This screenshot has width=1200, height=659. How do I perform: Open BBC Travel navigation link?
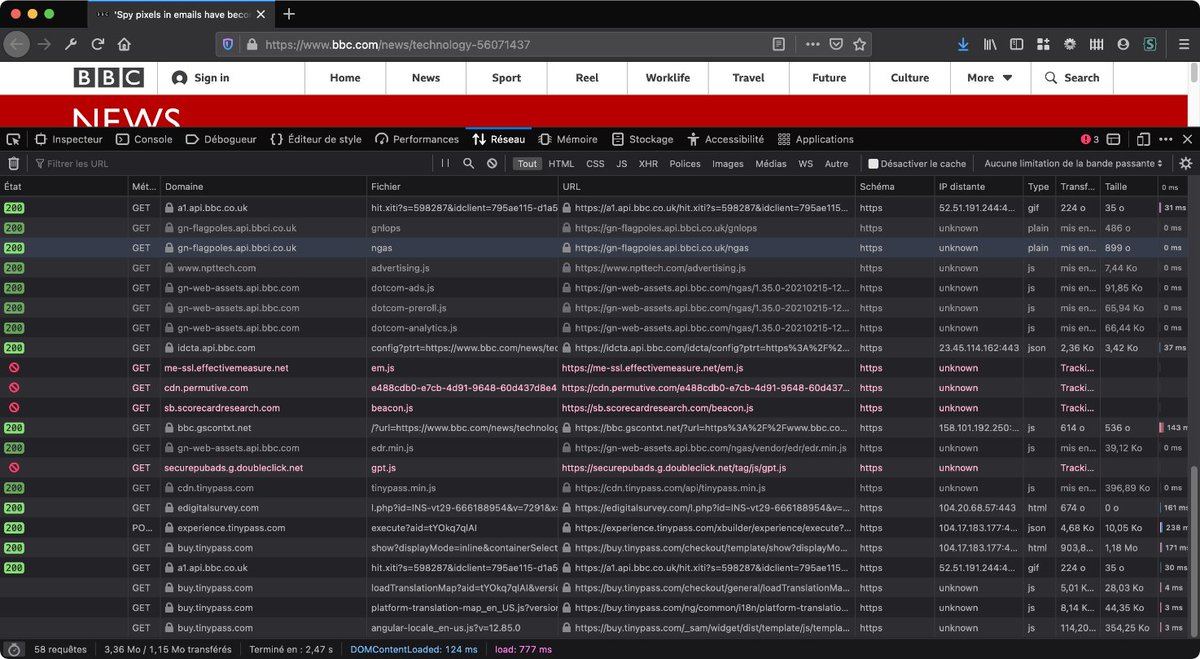pyautogui.click(x=748, y=78)
